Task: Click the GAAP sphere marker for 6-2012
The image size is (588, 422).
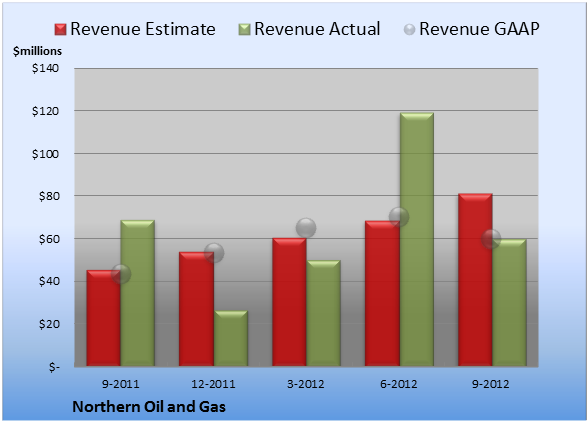Action: 399,217
